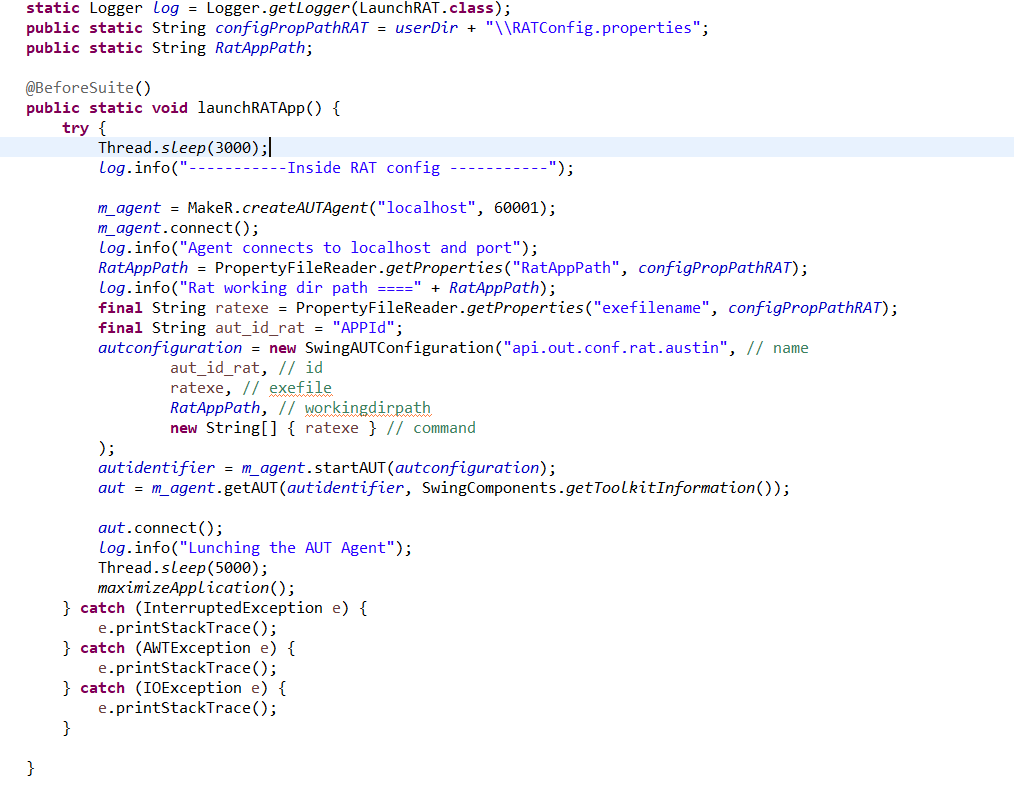Click 'Lunching the AUT Agent' log string

pyautogui.click(x=286, y=548)
